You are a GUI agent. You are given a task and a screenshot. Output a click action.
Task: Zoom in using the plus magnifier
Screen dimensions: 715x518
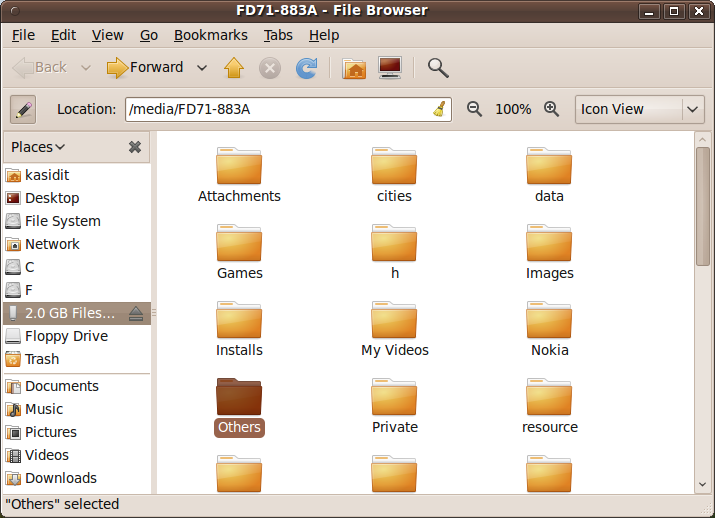pyautogui.click(x=551, y=109)
